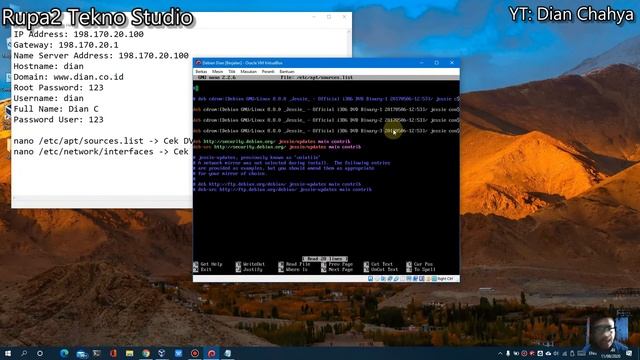Show hidden tray icons chevron
Viewport: 640px width, 360px height.
500,353
